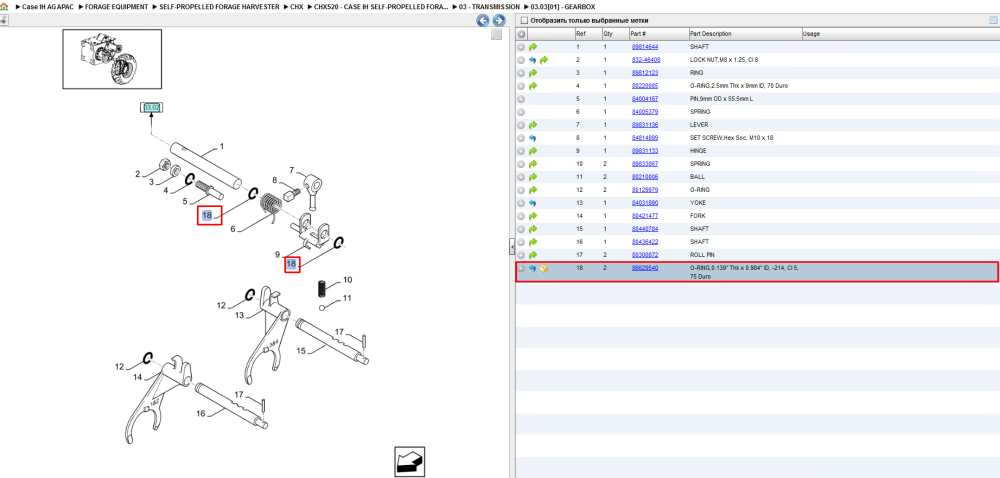This screenshot has width=1000, height=478.
Task: Toggle selection circle for SHAFT ref 1
Action: tap(521, 47)
